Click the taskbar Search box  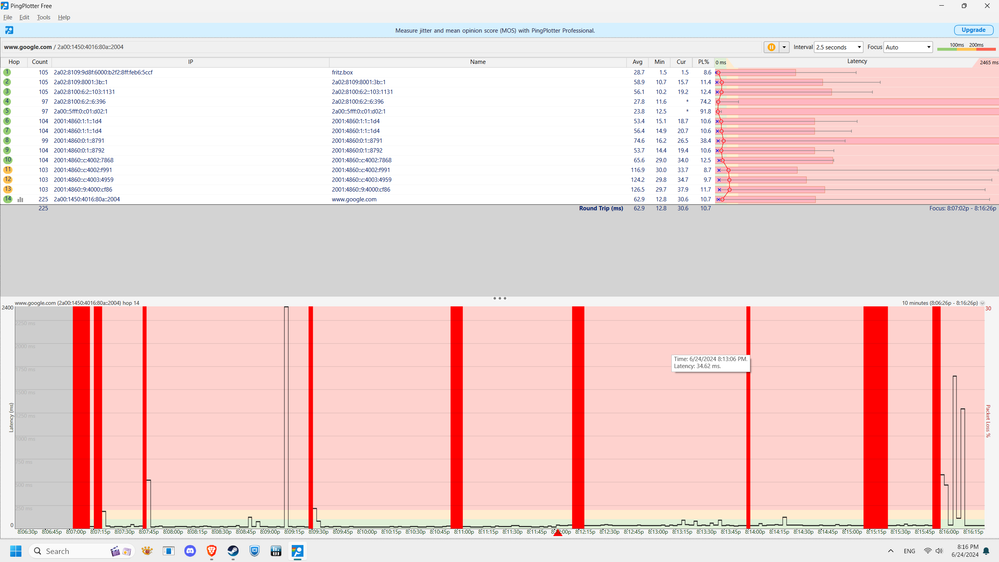click(81, 551)
